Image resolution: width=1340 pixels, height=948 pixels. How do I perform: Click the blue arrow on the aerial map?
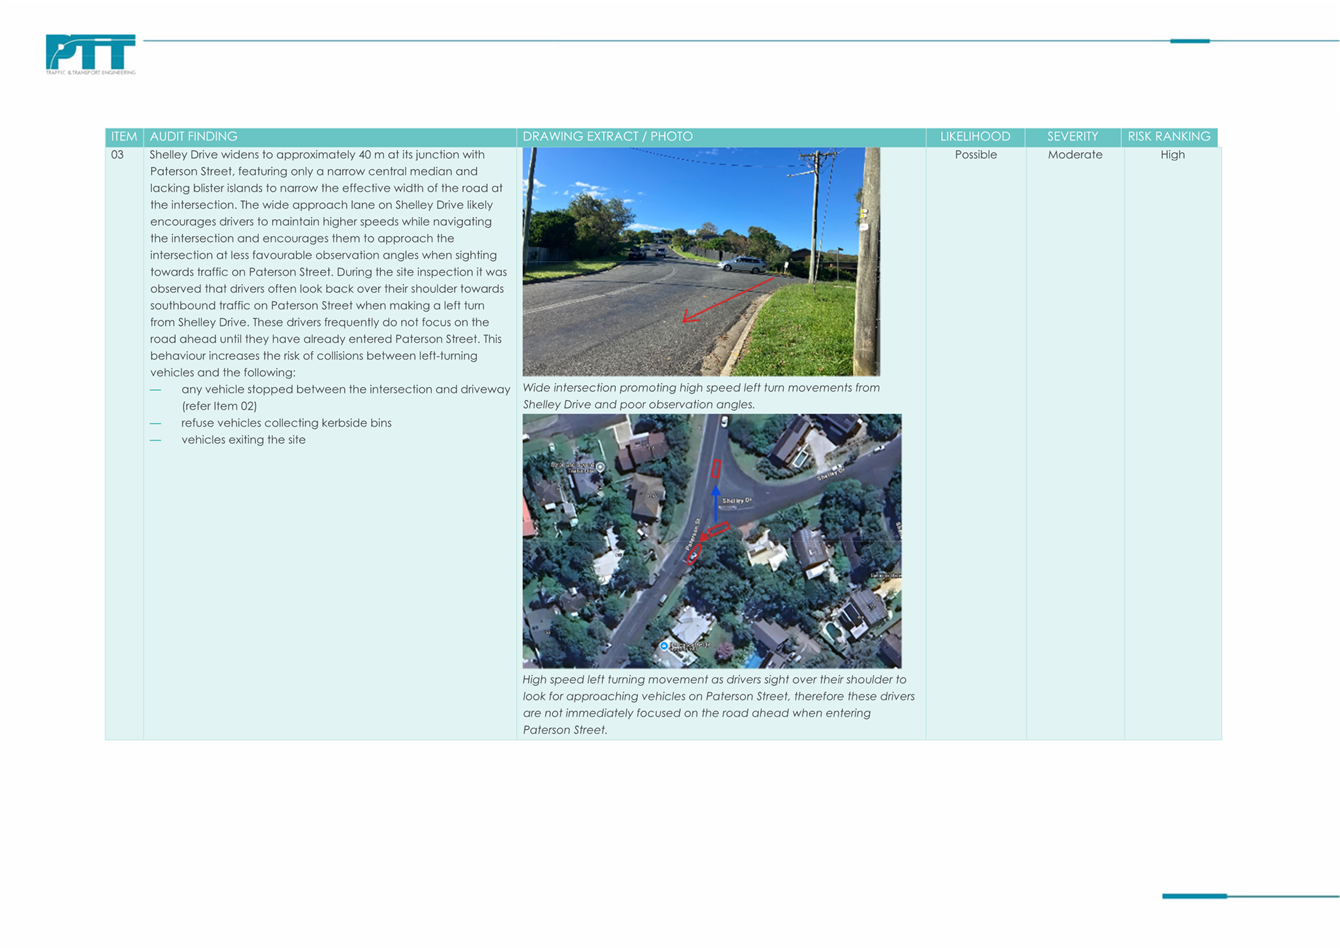[x=715, y=502]
